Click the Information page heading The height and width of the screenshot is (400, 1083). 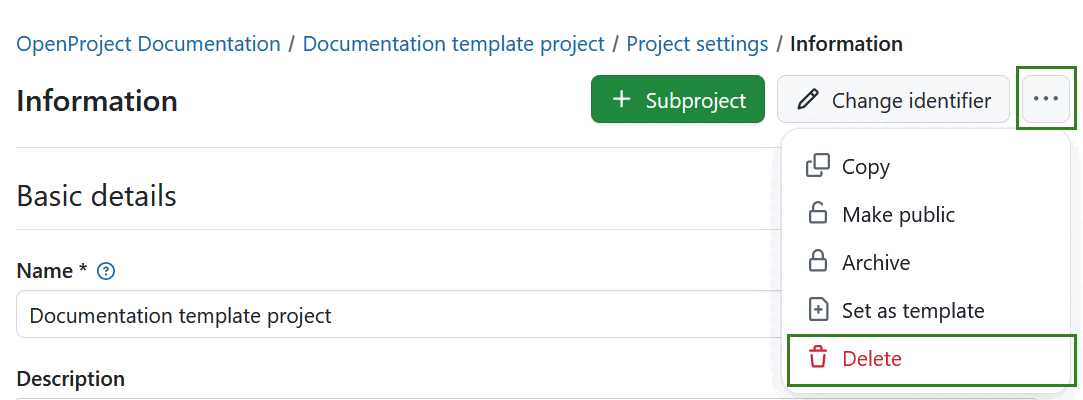pyautogui.click(x=97, y=101)
